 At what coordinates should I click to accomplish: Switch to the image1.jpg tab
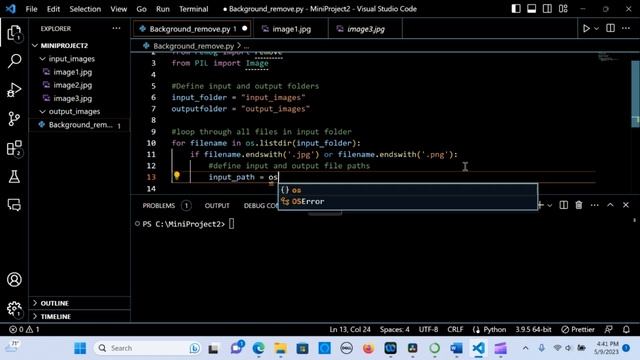(x=291, y=29)
